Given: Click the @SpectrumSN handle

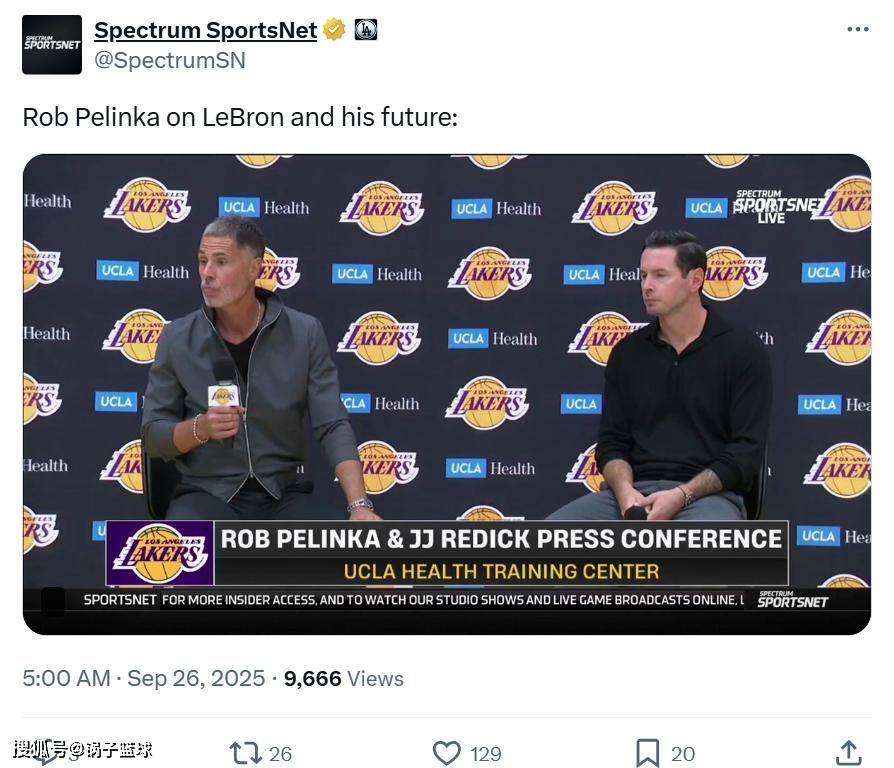Looking at the screenshot, I should pyautogui.click(x=169, y=60).
